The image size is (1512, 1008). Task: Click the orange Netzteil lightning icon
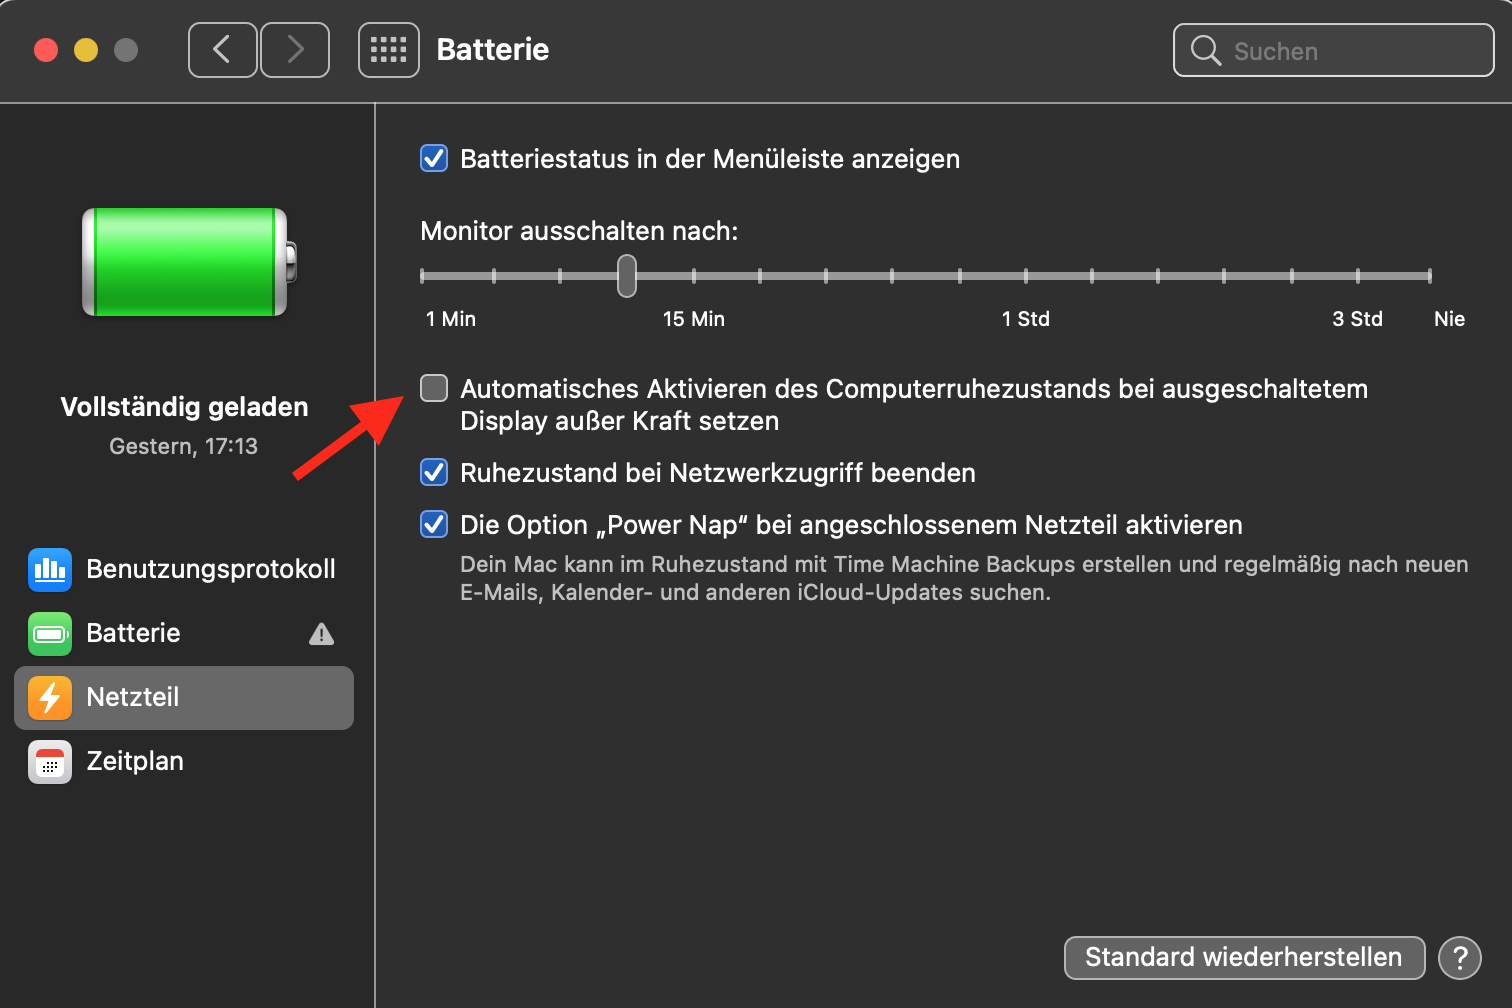pos(50,697)
